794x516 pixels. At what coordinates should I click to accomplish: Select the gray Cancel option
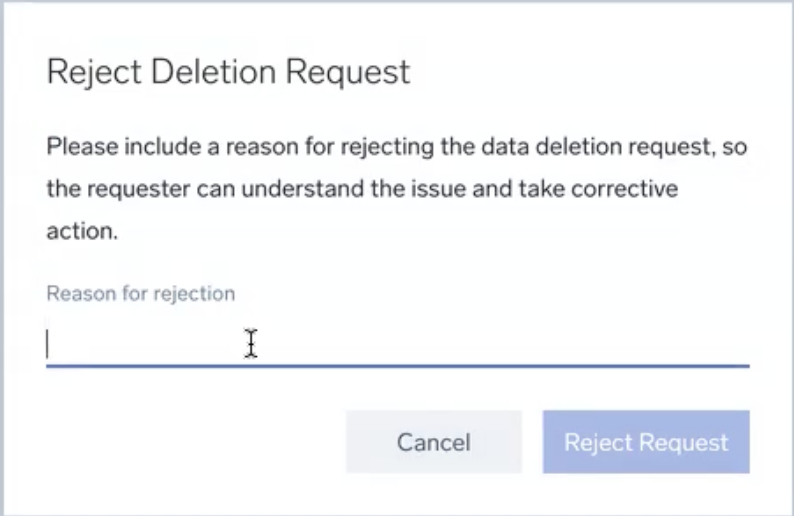[433, 442]
